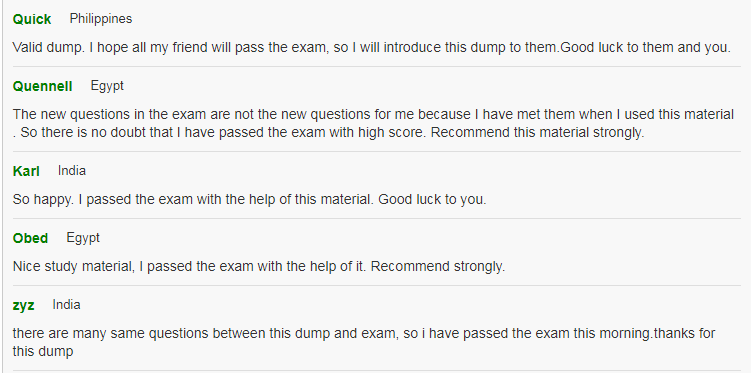Click the reviewer name Obed
751x373 pixels.
coord(30,238)
